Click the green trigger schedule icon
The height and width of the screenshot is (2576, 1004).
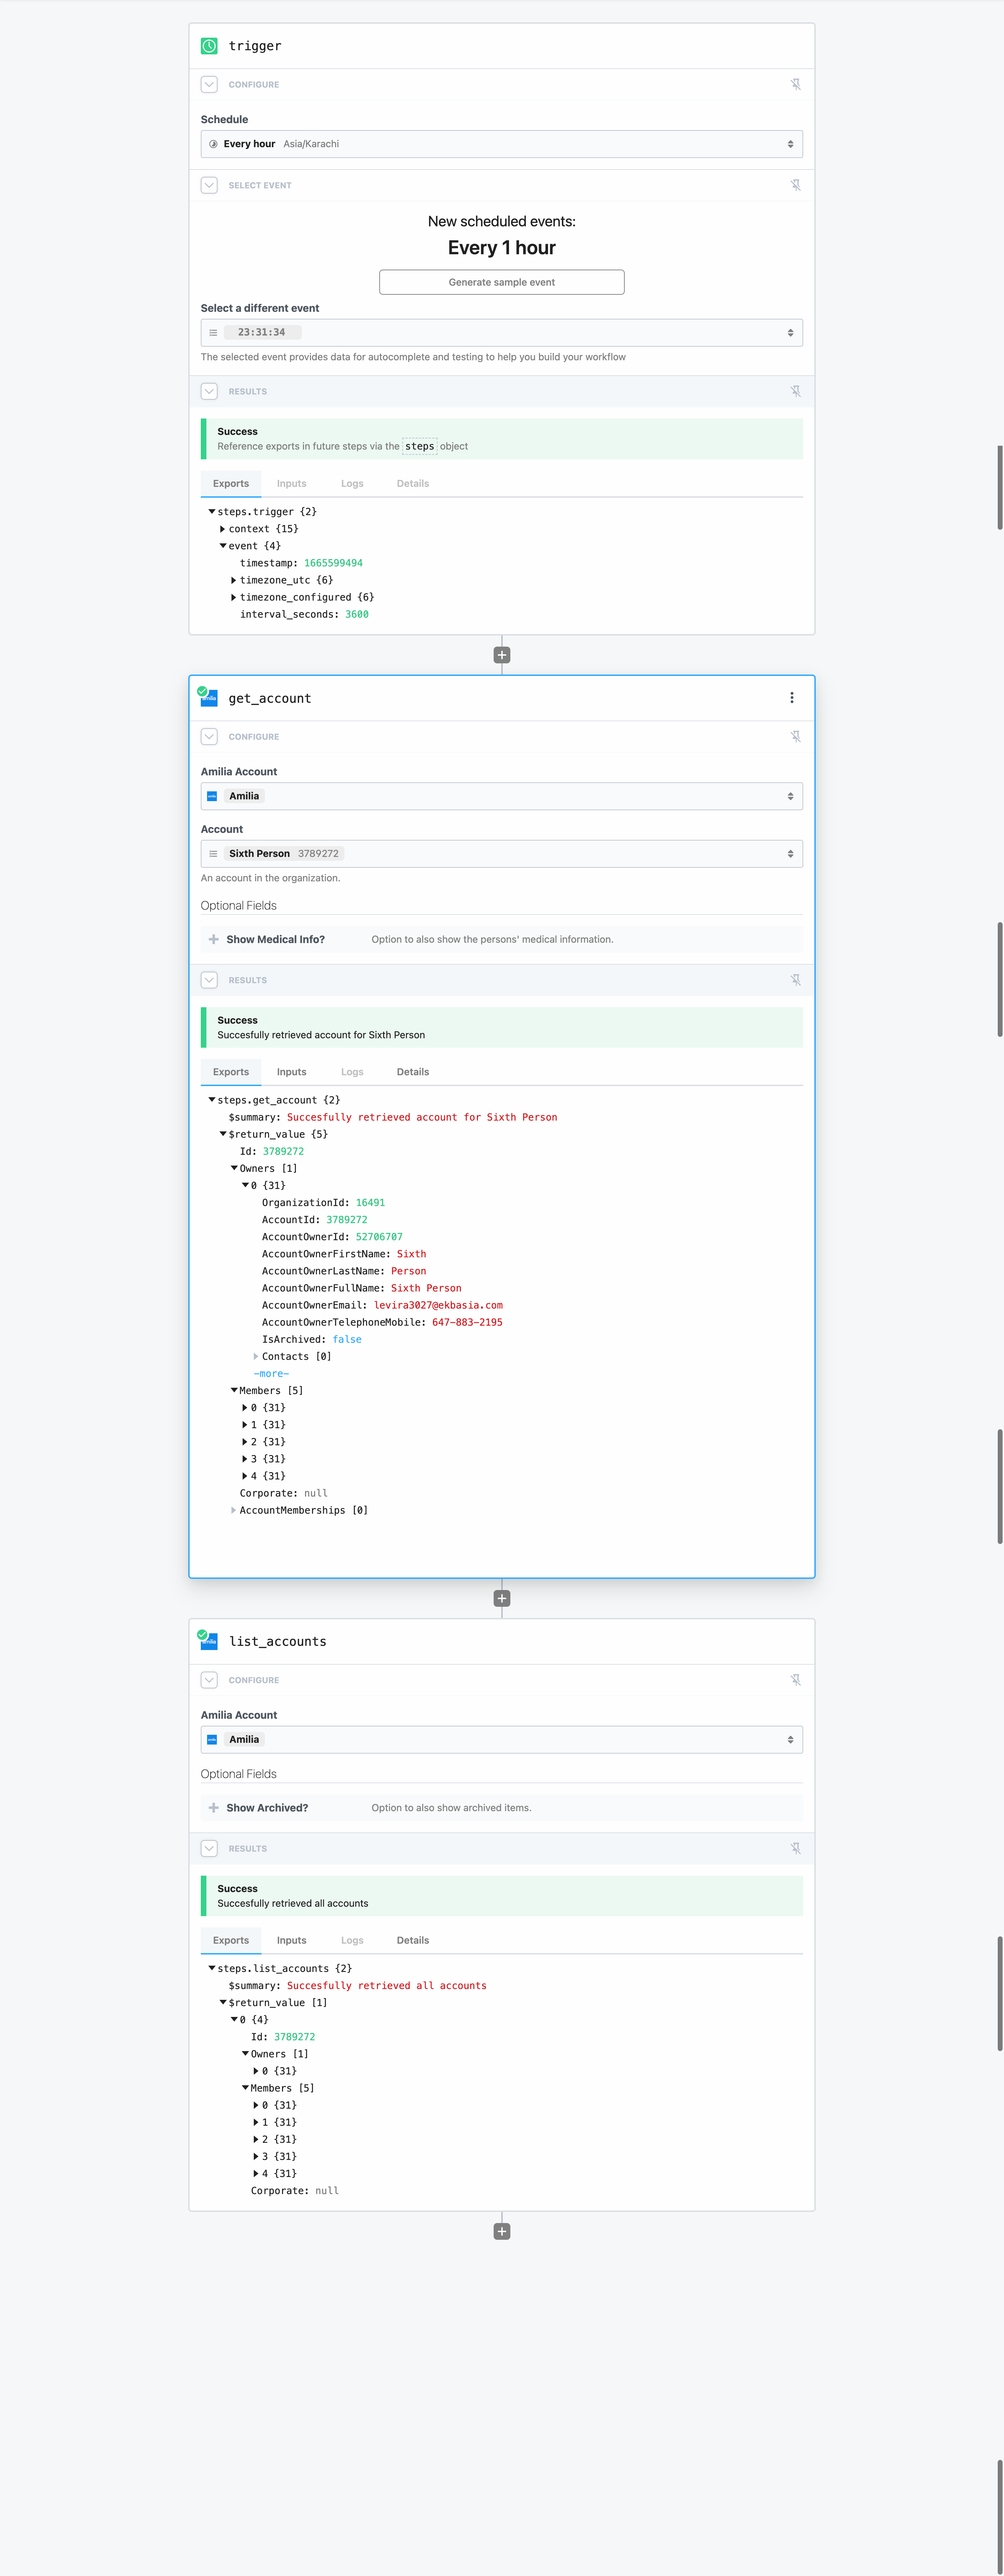tap(209, 46)
